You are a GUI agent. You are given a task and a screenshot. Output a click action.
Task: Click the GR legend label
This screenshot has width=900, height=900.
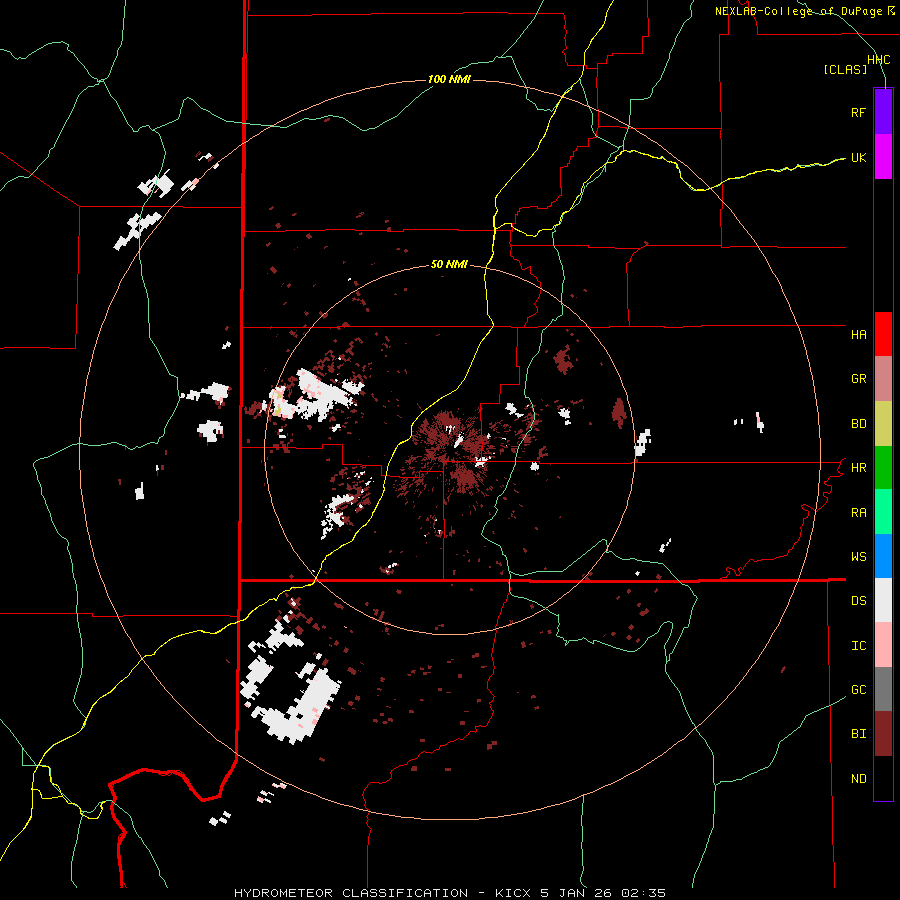858,379
